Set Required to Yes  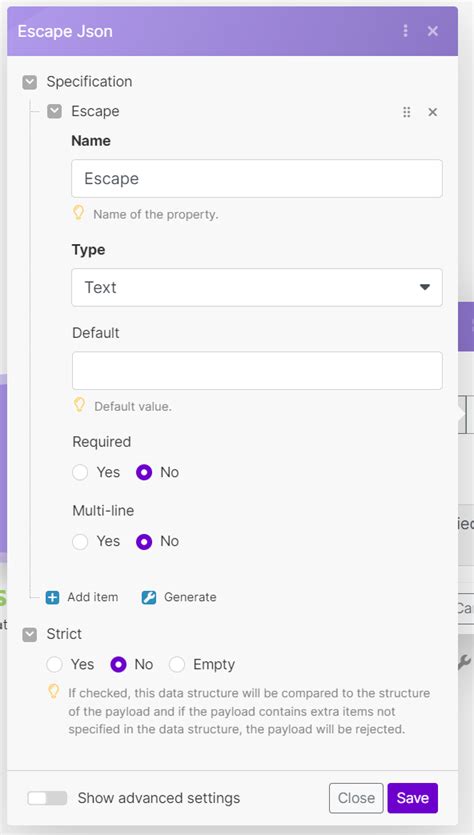80,472
